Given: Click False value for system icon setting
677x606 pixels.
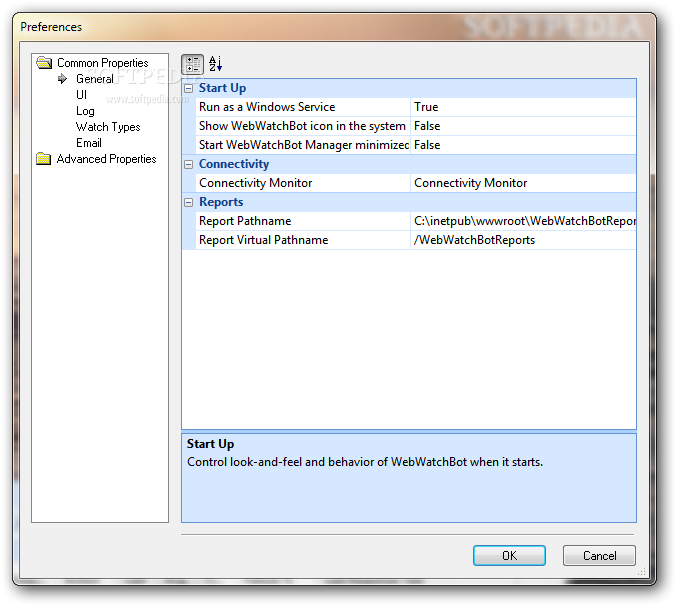Looking at the screenshot, I should pos(523,126).
